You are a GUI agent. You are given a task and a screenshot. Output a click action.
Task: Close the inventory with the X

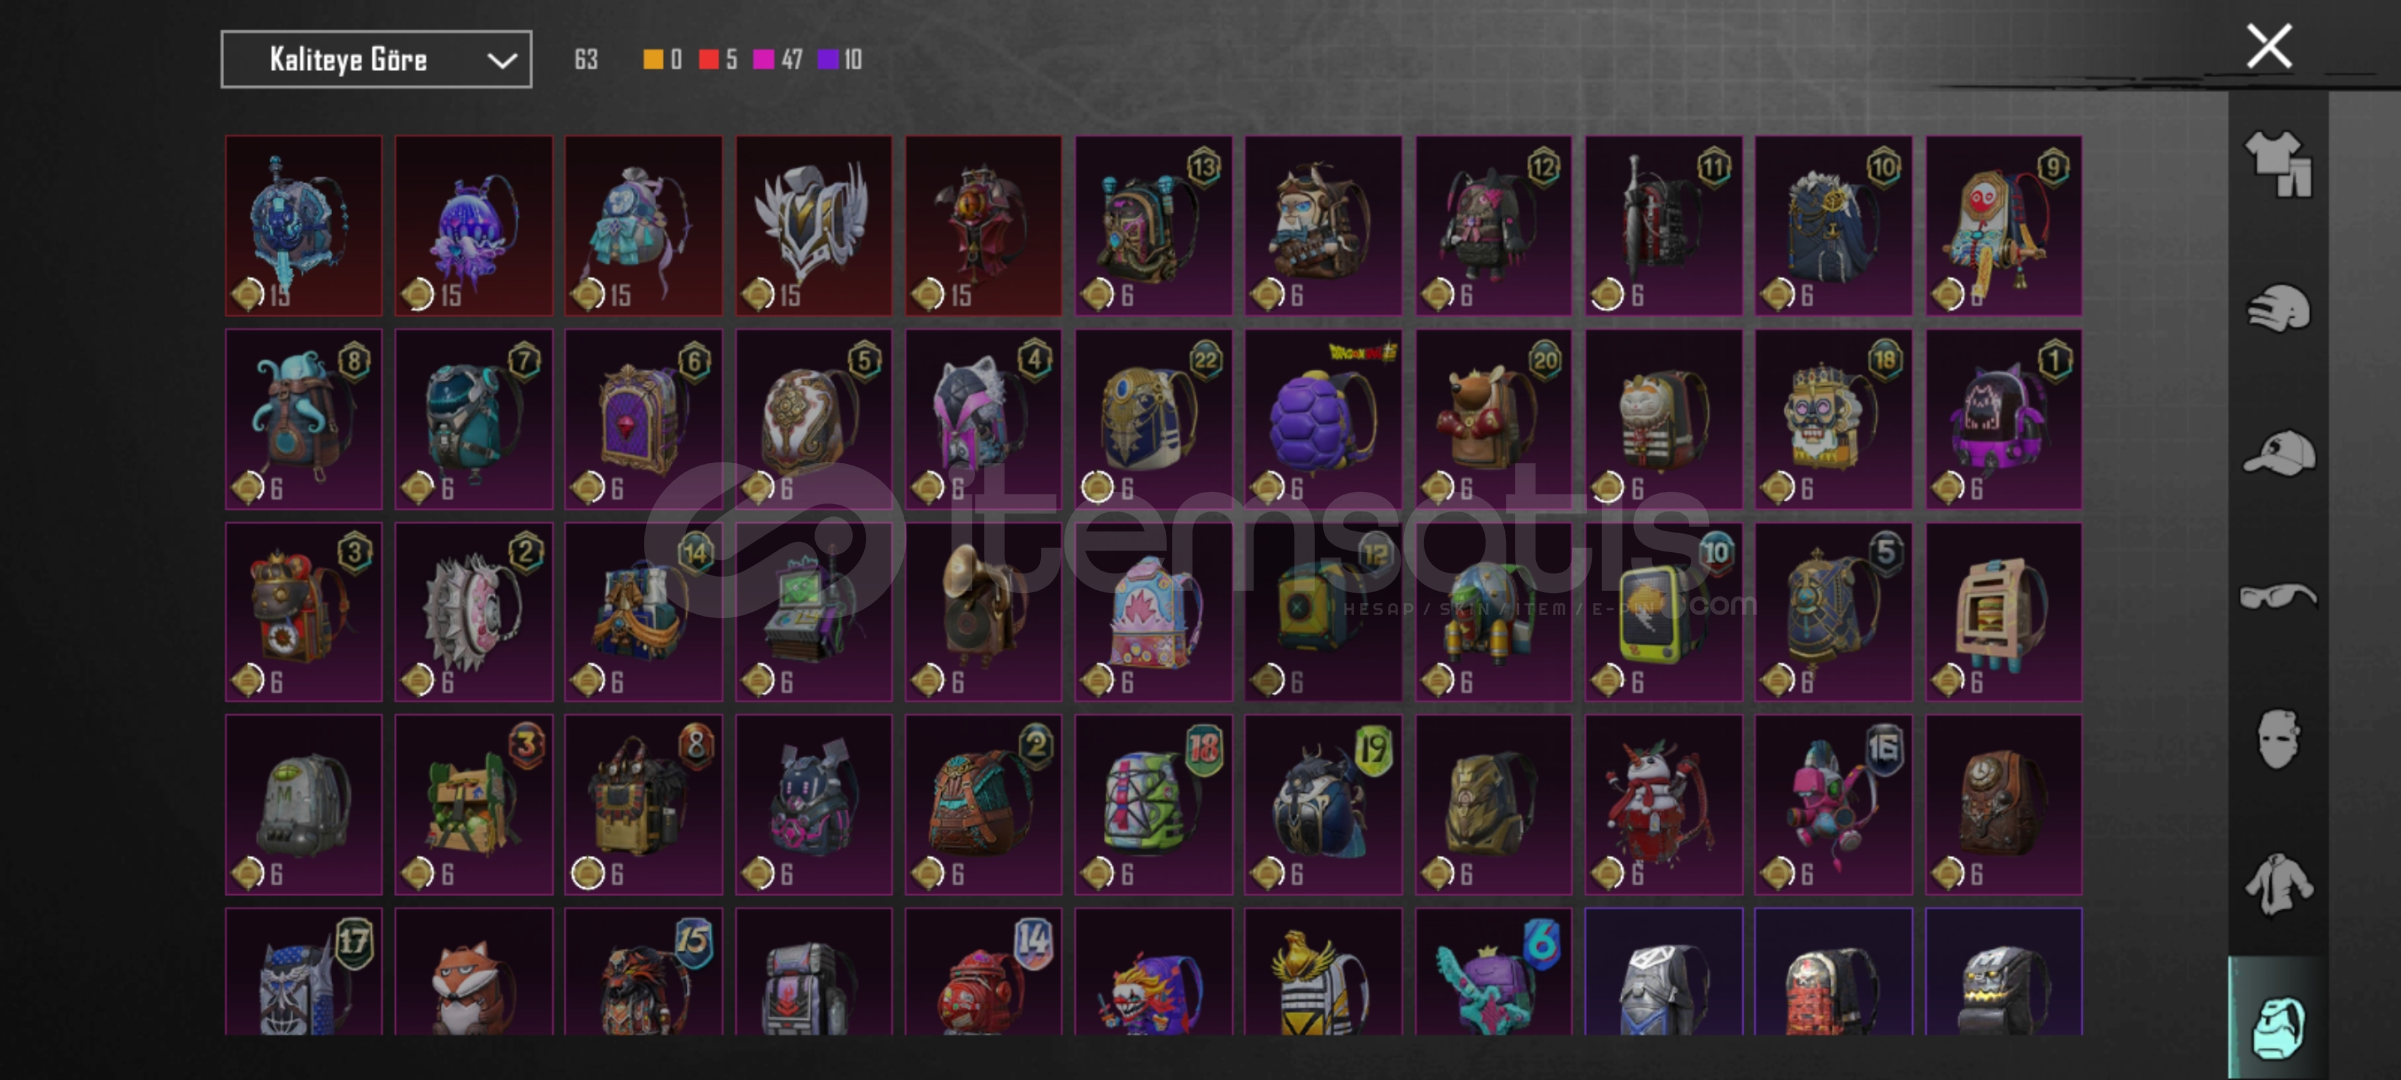[x=2269, y=46]
